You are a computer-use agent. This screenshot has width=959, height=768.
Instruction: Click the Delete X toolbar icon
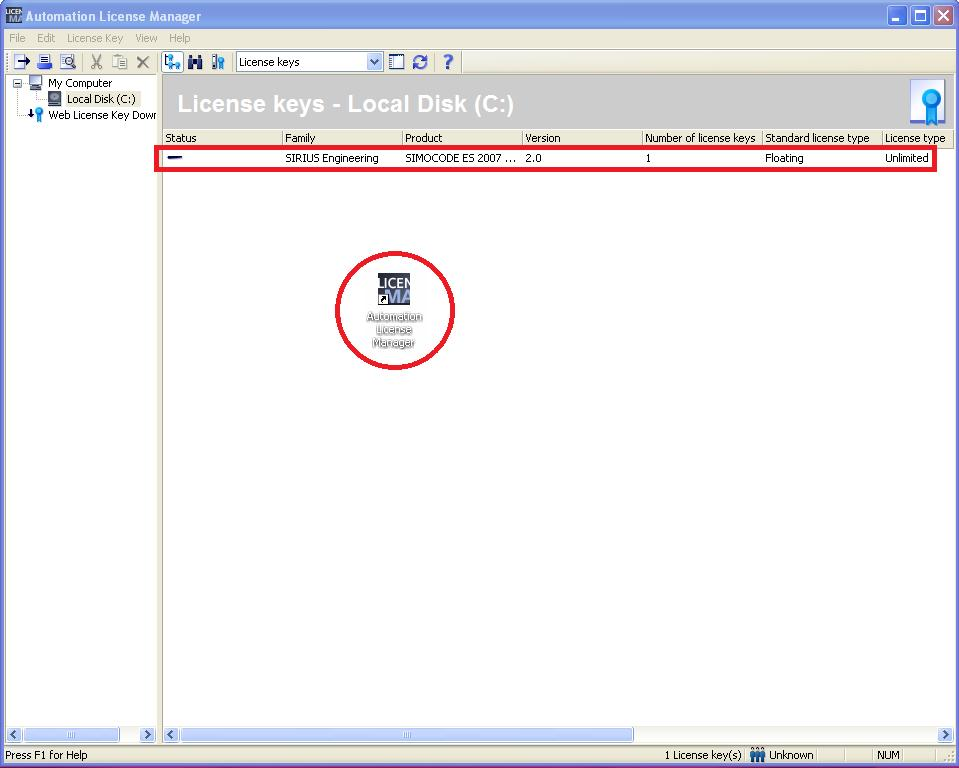point(143,62)
